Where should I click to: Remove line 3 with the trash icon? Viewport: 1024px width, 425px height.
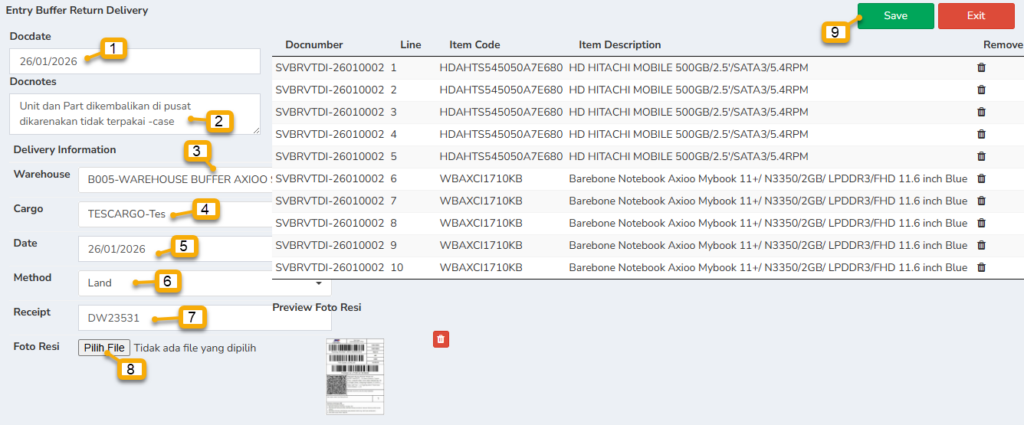[981, 111]
